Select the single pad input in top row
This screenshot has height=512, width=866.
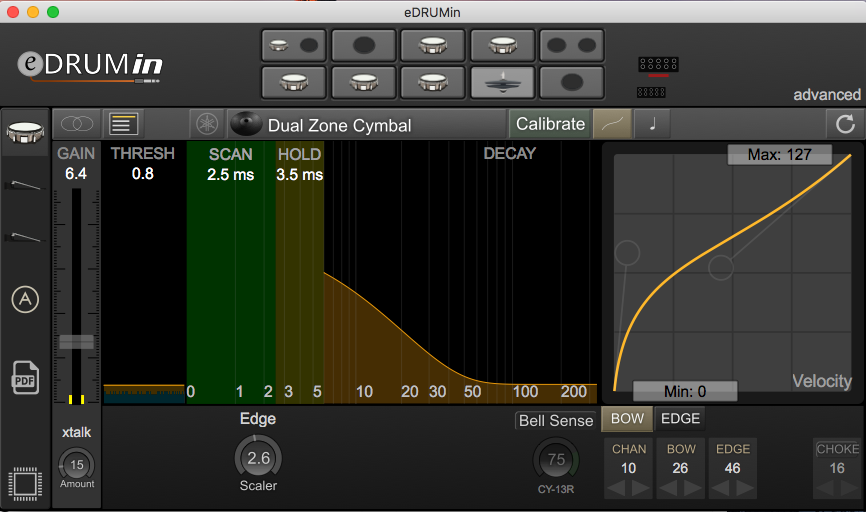[x=363, y=45]
